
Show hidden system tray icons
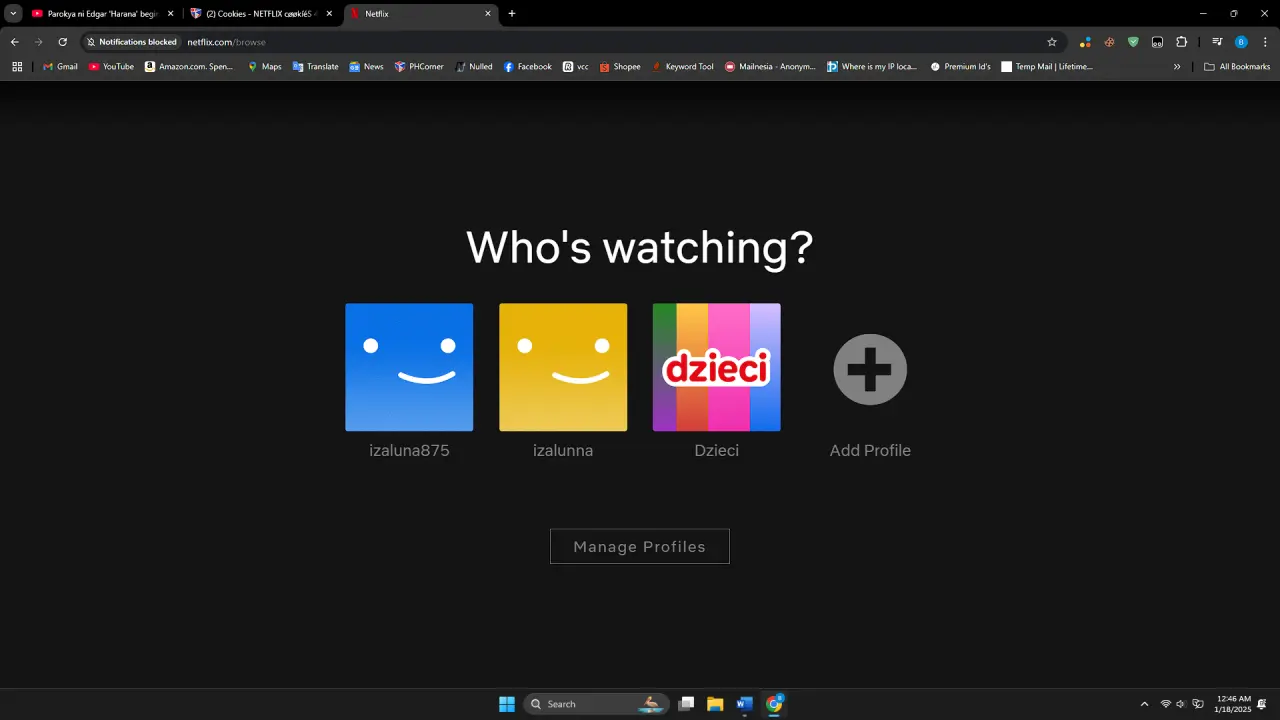coord(1145,704)
